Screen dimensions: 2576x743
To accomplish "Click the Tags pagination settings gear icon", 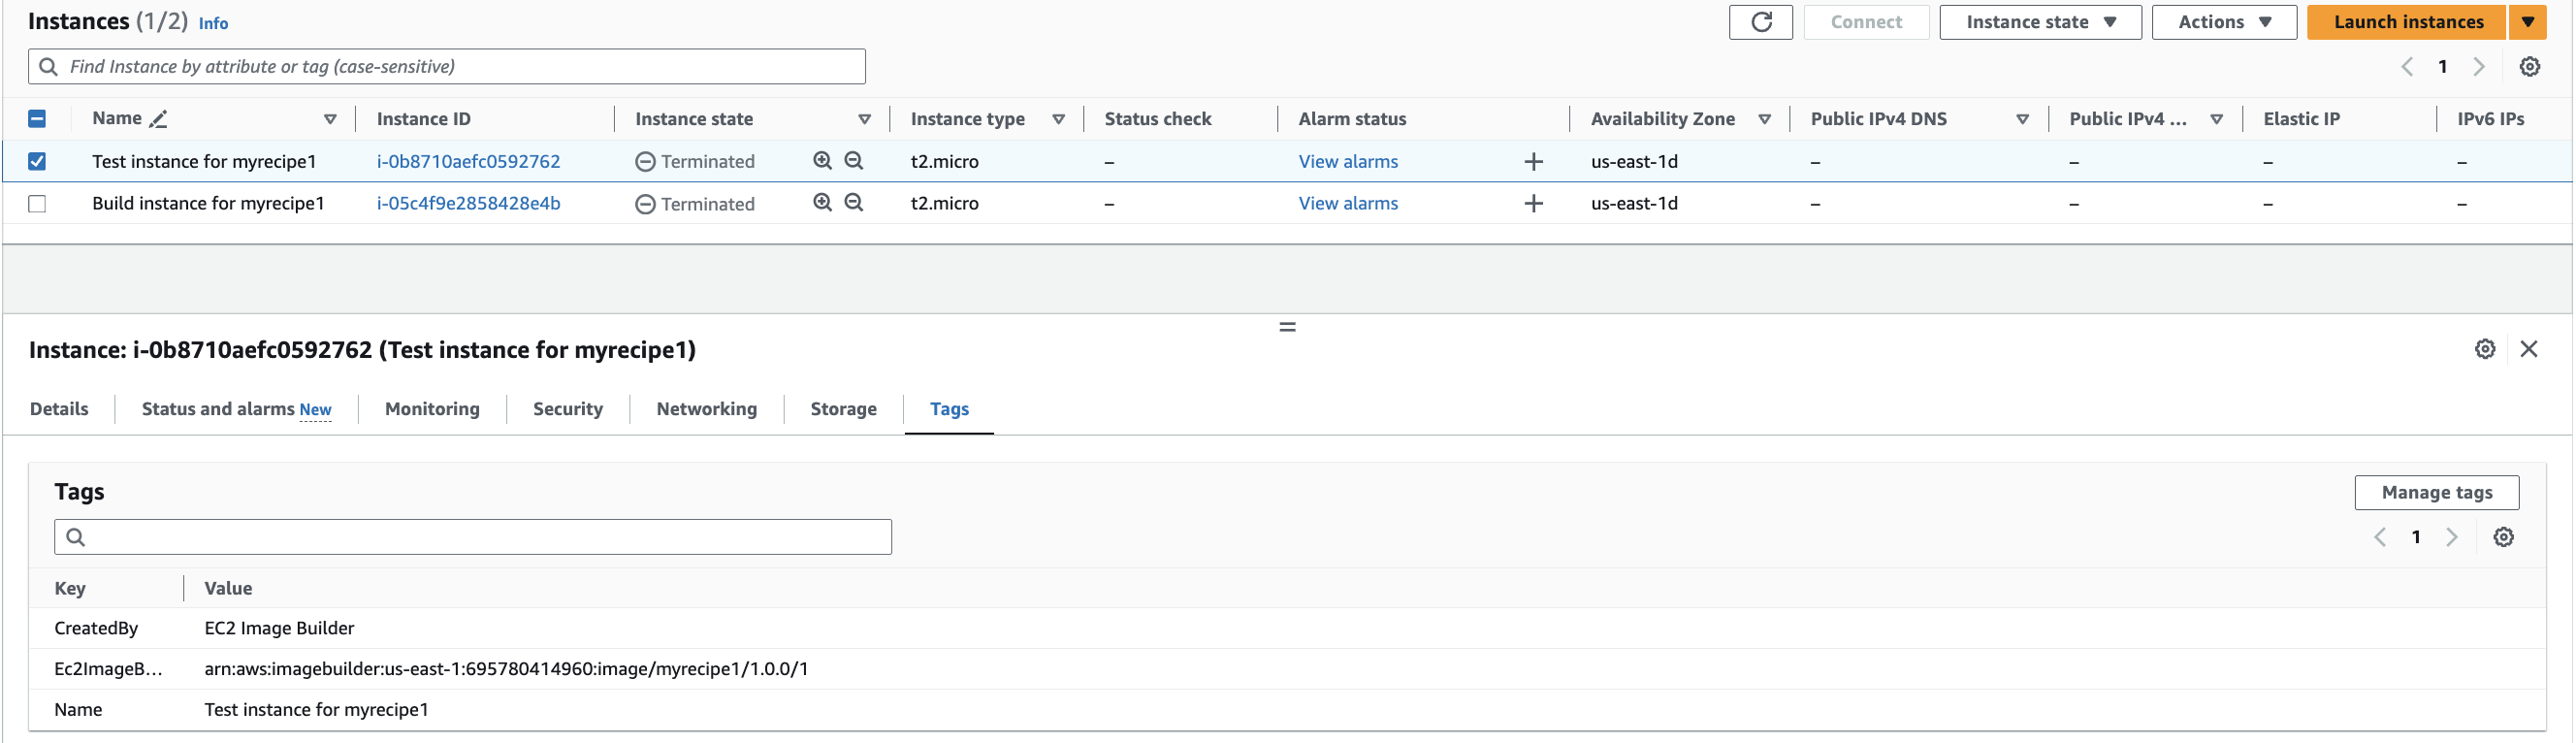I will pos(2503,537).
